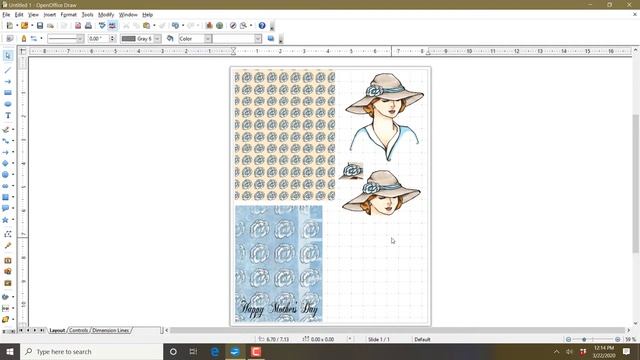Screen dimensions: 640x360
Task: Expand the New document dropdown arrow
Action: [x=17, y=26]
